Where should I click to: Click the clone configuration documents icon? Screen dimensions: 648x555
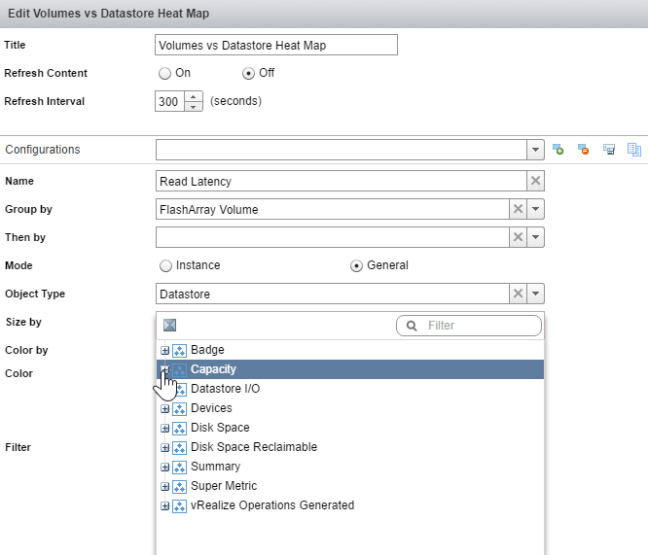[633, 150]
